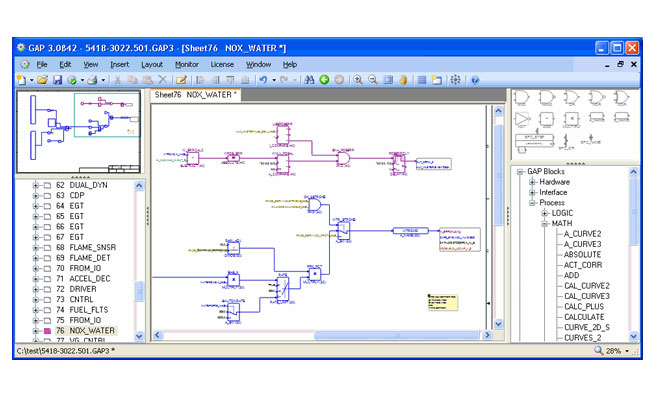655x397 pixels.
Task: Tick the box beside 68 FLAME_SNSR
Action: click(x=47, y=248)
